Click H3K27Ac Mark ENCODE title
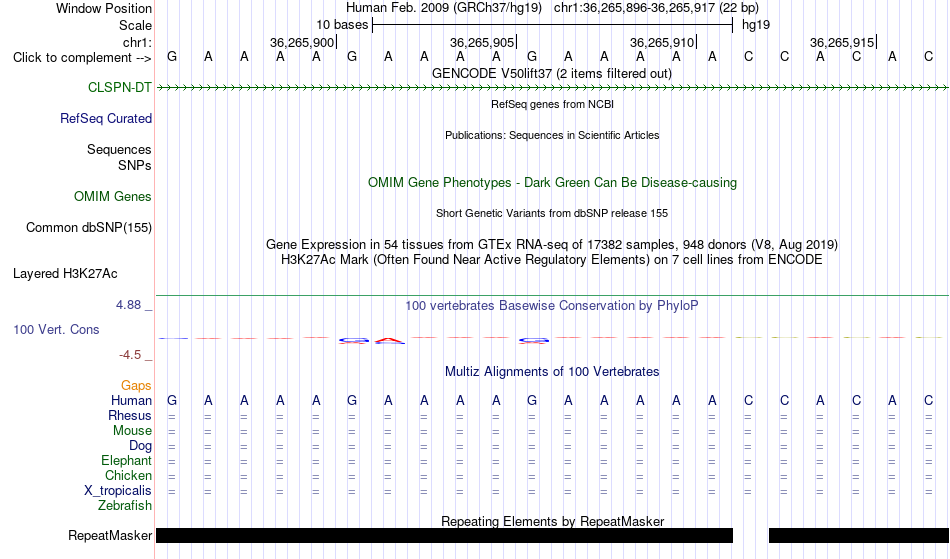This screenshot has width=950, height=559. click(x=552, y=260)
